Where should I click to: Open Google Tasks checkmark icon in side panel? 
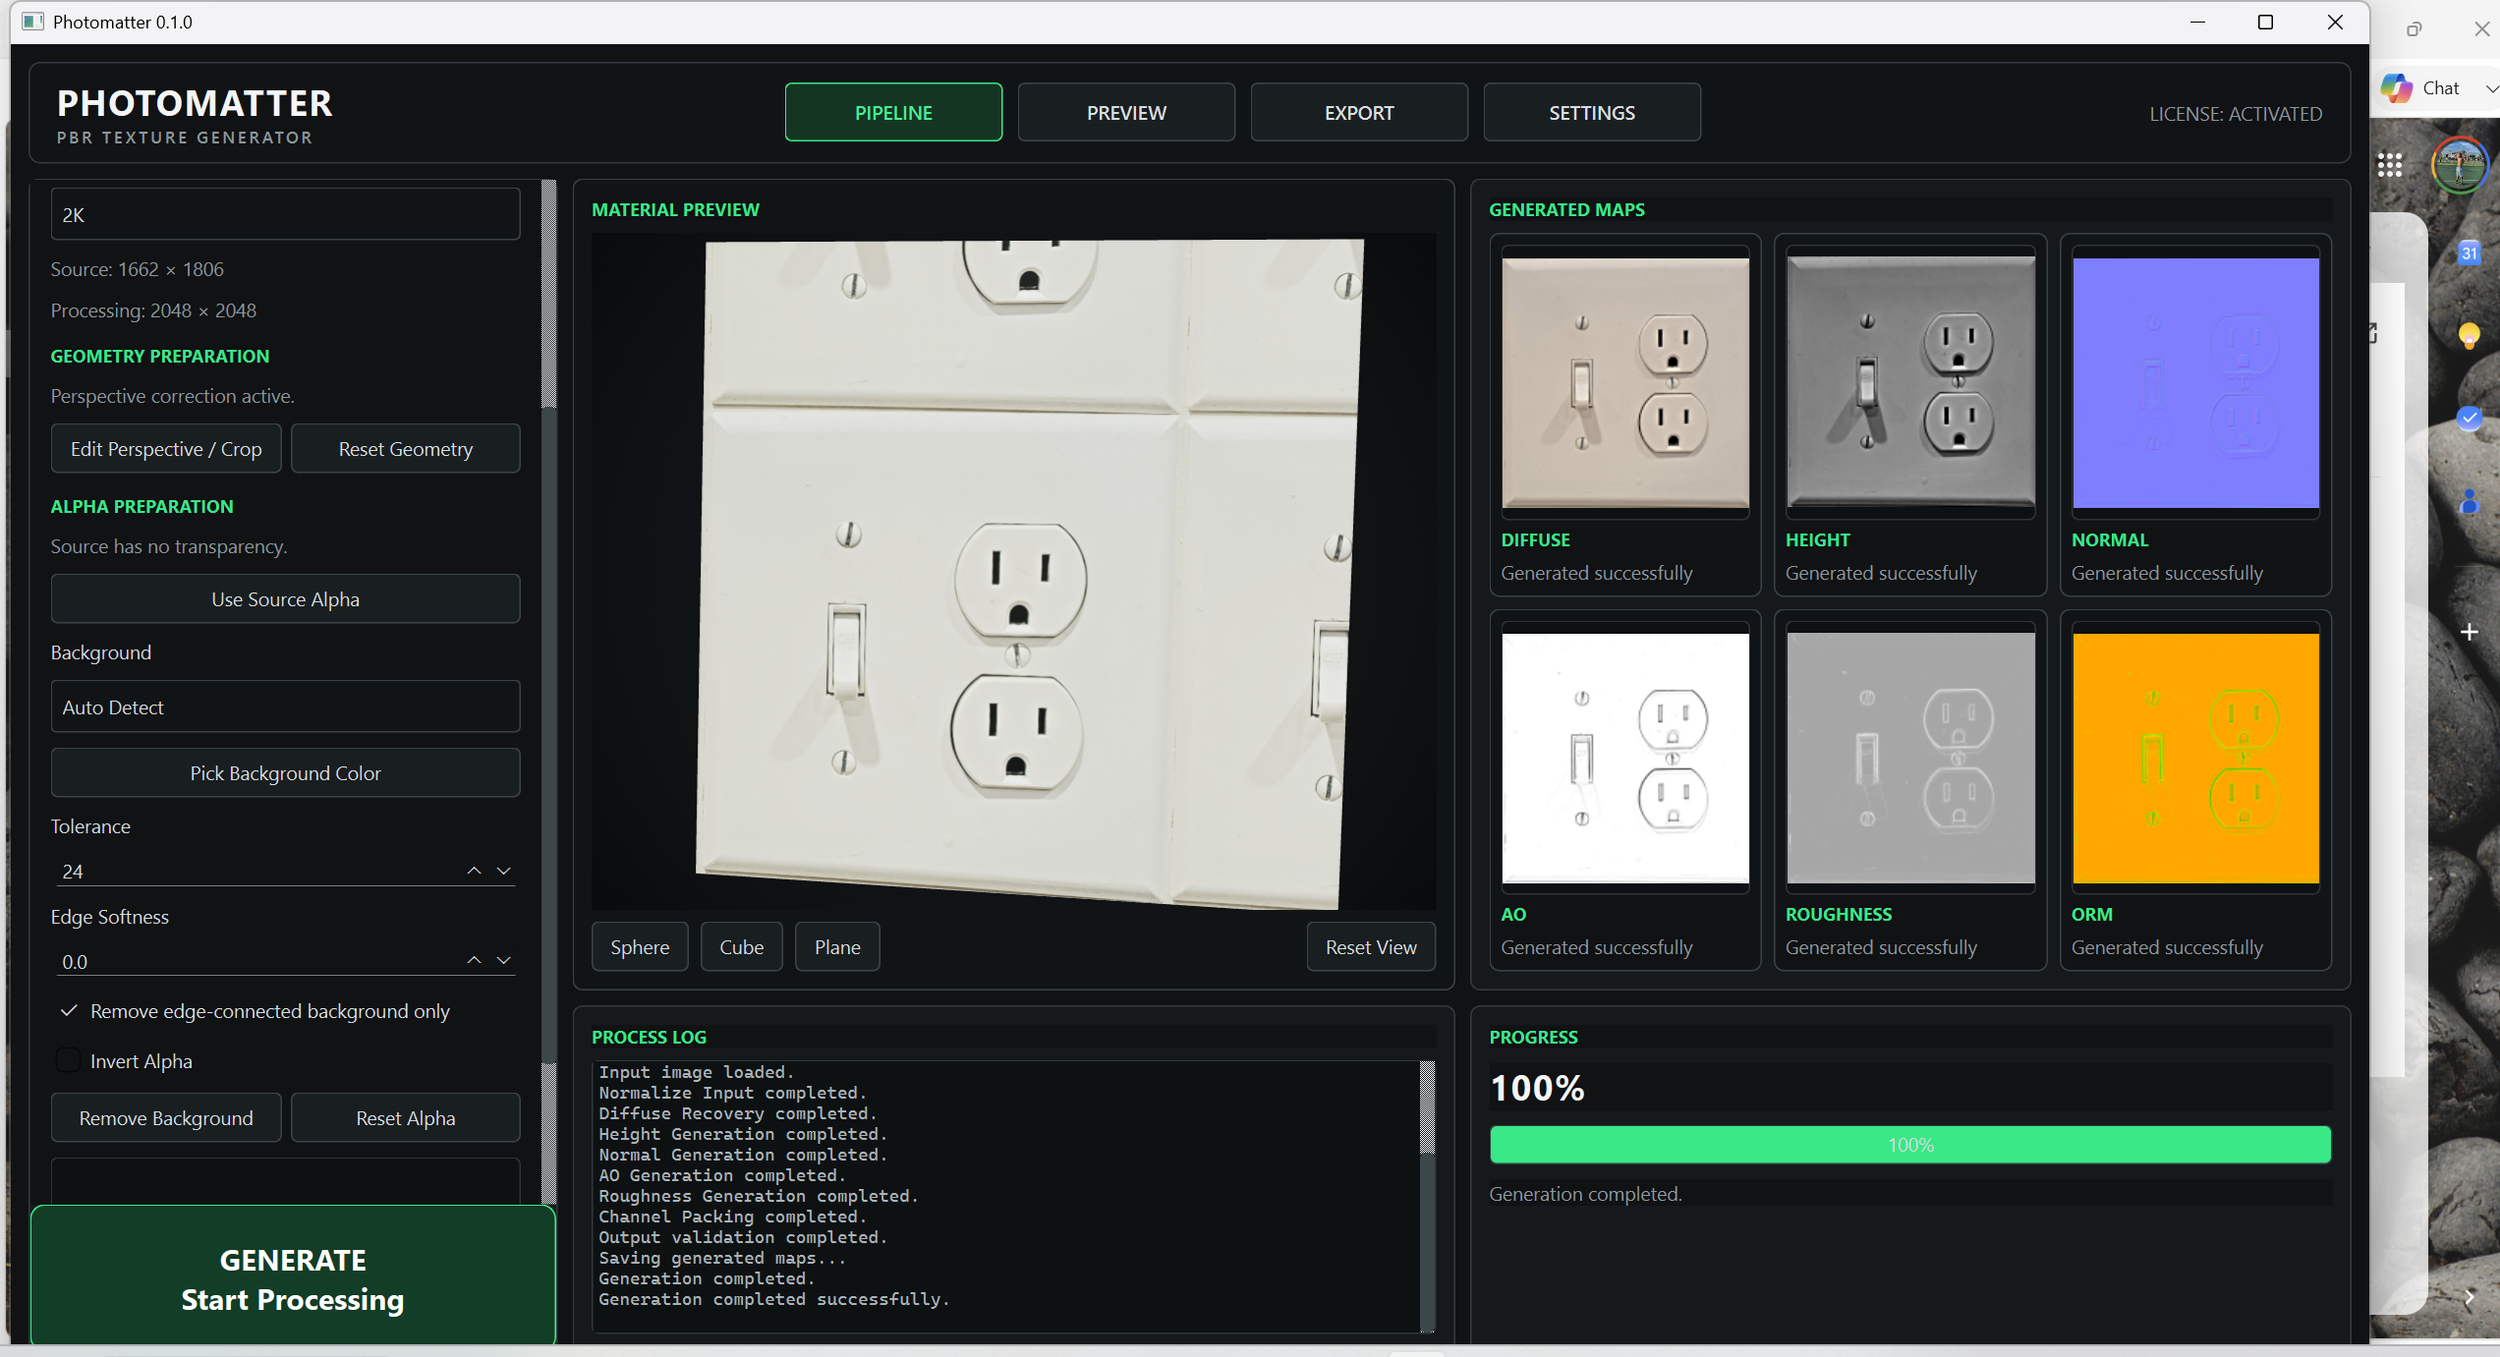pyautogui.click(x=2468, y=418)
